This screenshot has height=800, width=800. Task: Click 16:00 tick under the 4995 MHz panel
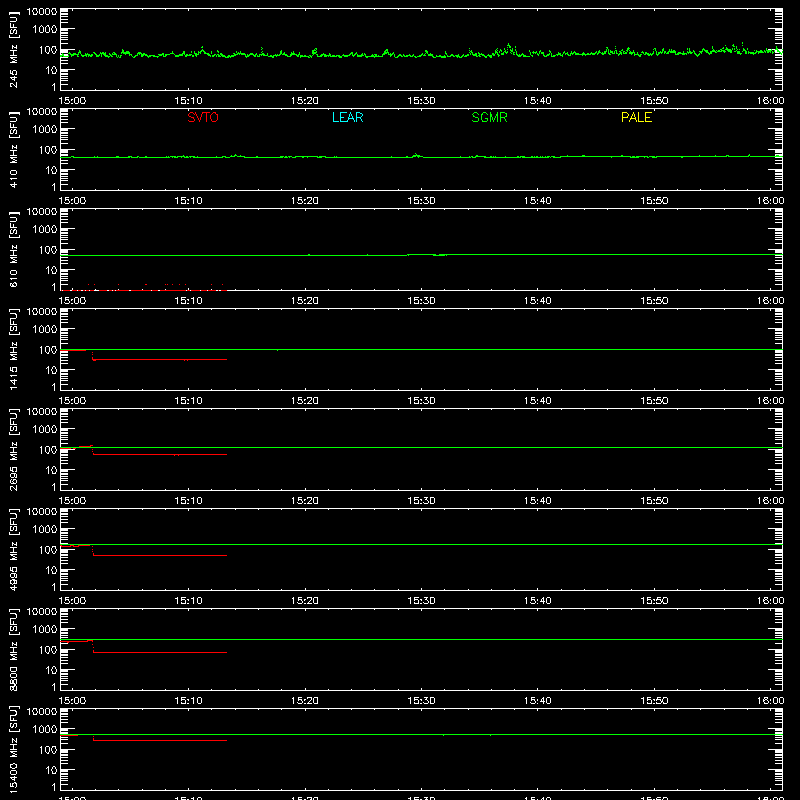tap(770, 601)
